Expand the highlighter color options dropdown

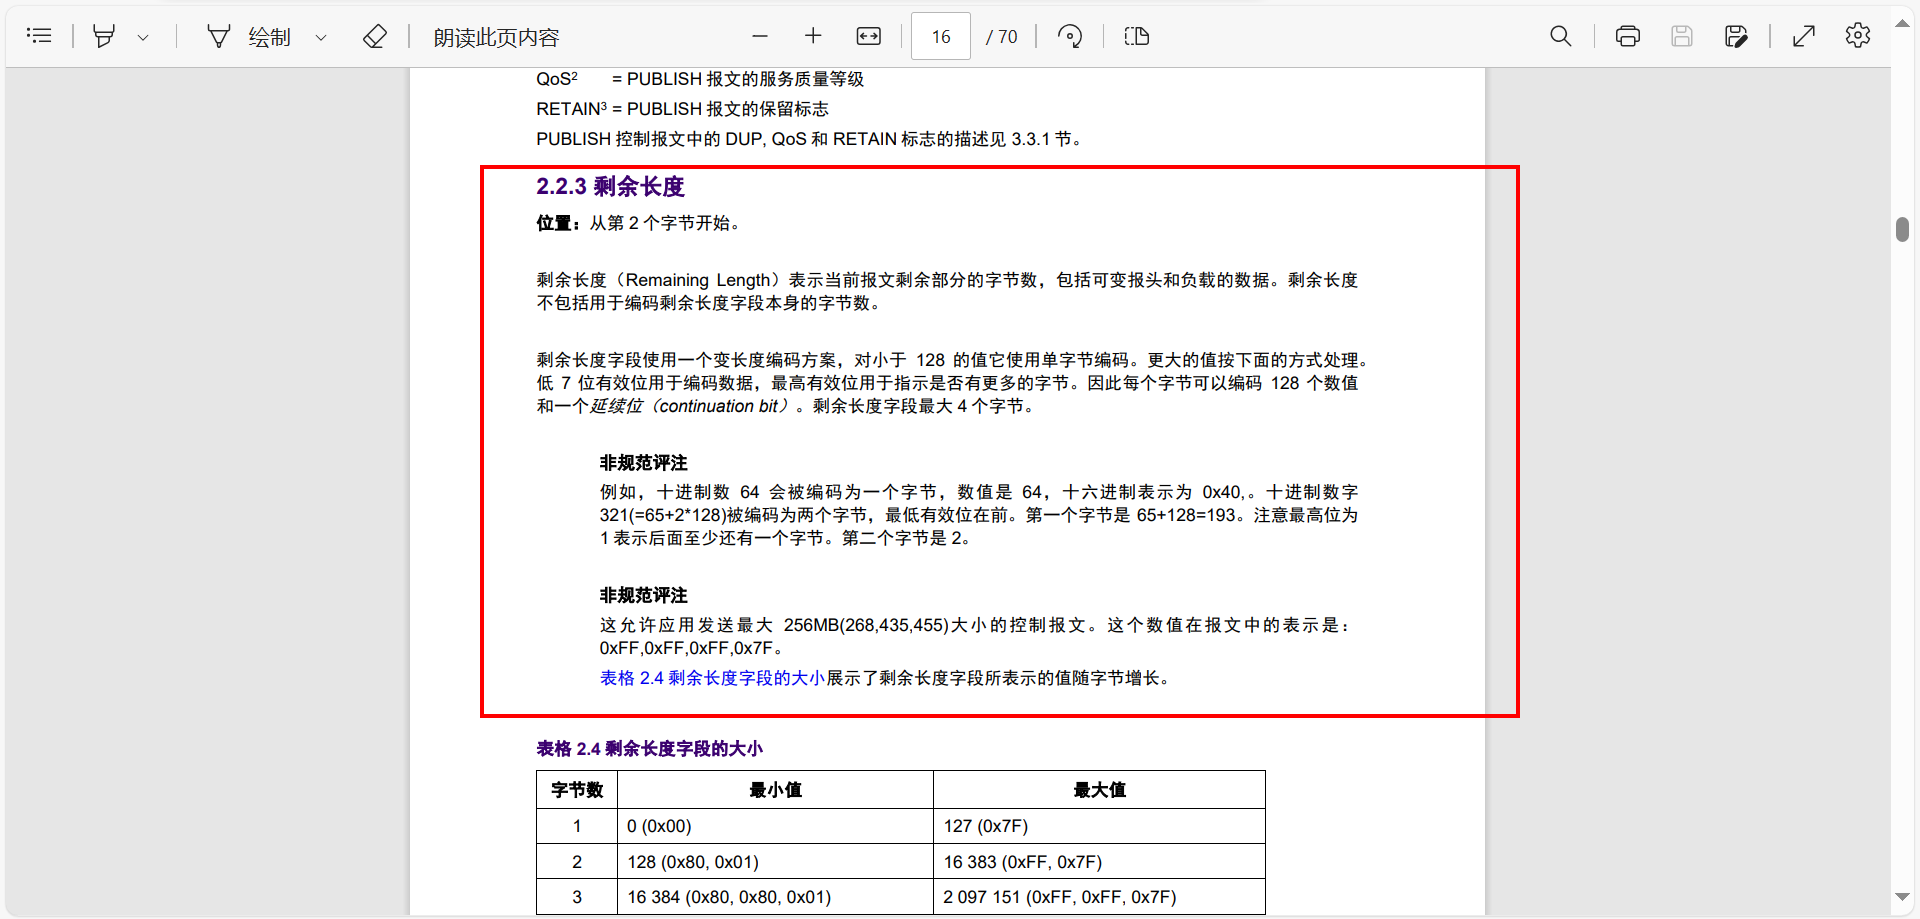(143, 38)
